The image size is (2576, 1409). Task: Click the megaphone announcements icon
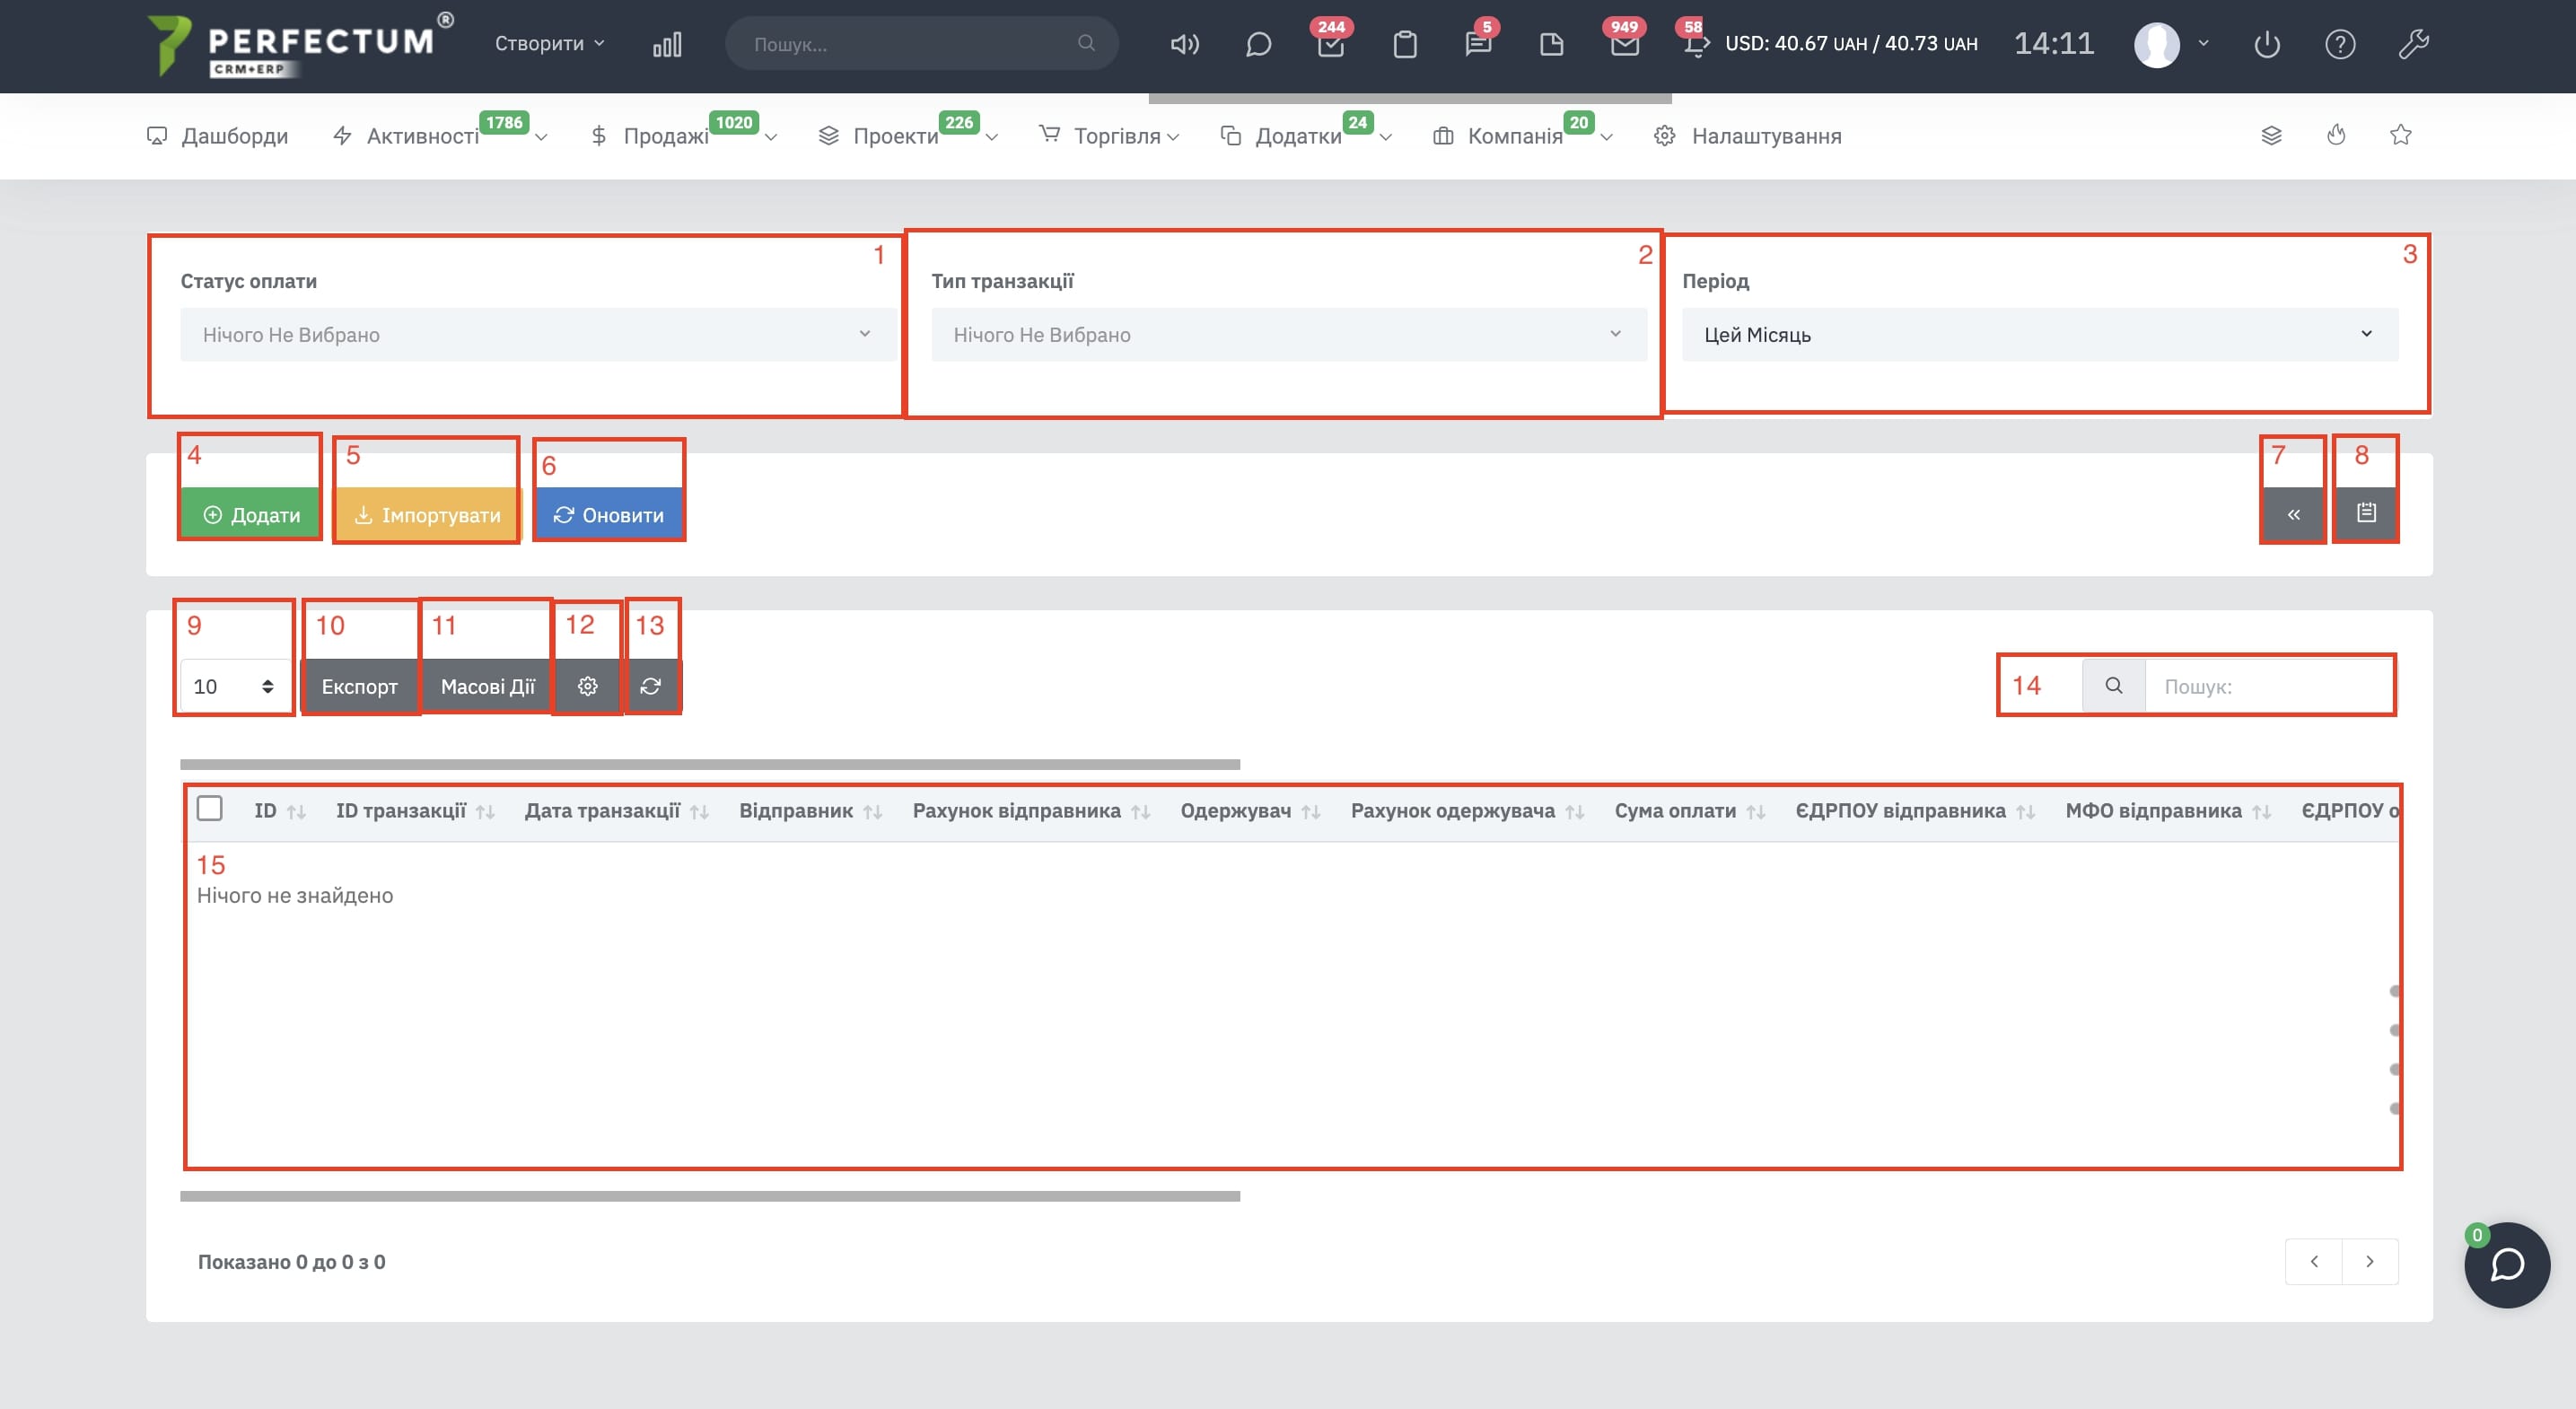(x=1184, y=44)
